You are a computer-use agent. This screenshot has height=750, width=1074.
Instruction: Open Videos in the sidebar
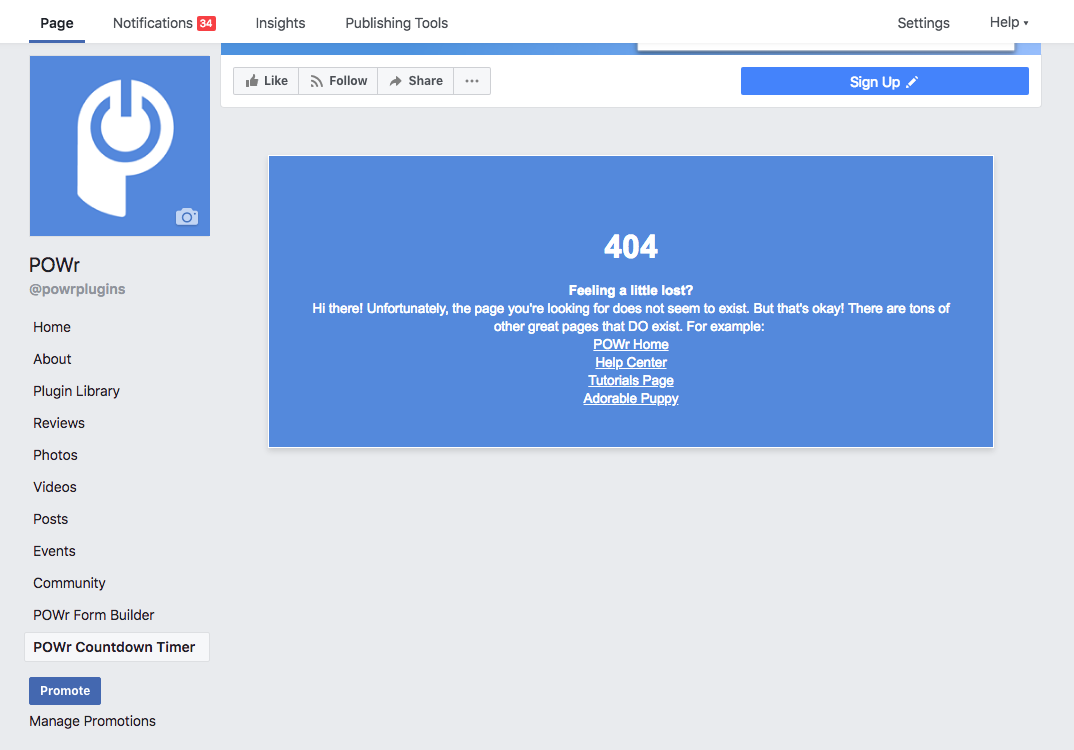click(x=55, y=487)
